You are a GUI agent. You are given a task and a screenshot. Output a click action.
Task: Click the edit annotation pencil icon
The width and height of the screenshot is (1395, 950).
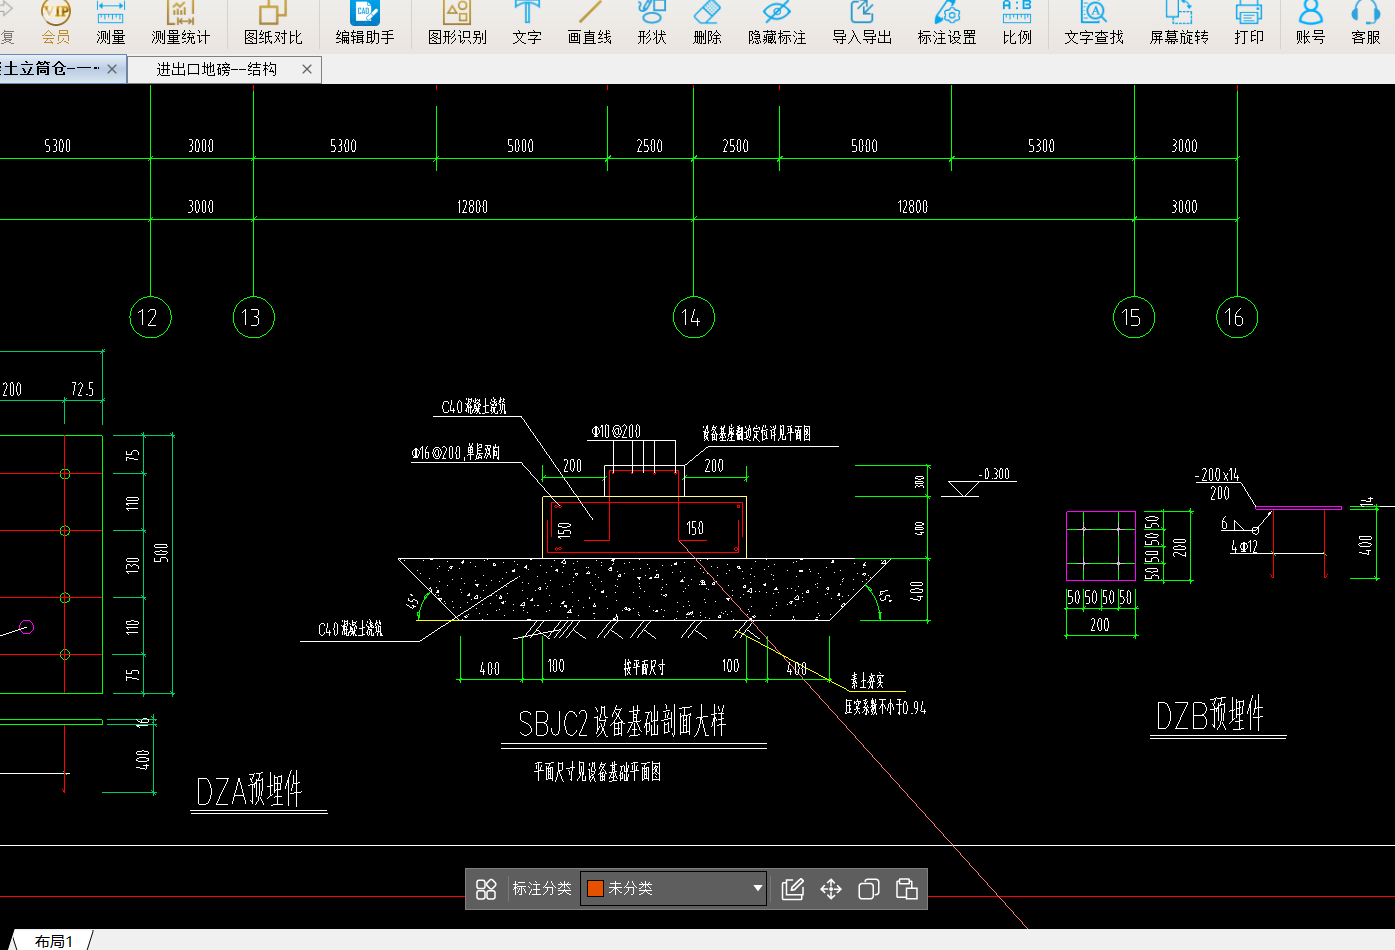click(x=793, y=889)
